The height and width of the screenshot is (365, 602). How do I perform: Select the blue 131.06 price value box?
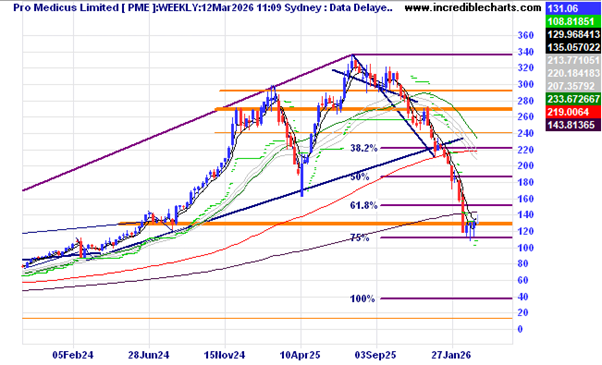[573, 8]
